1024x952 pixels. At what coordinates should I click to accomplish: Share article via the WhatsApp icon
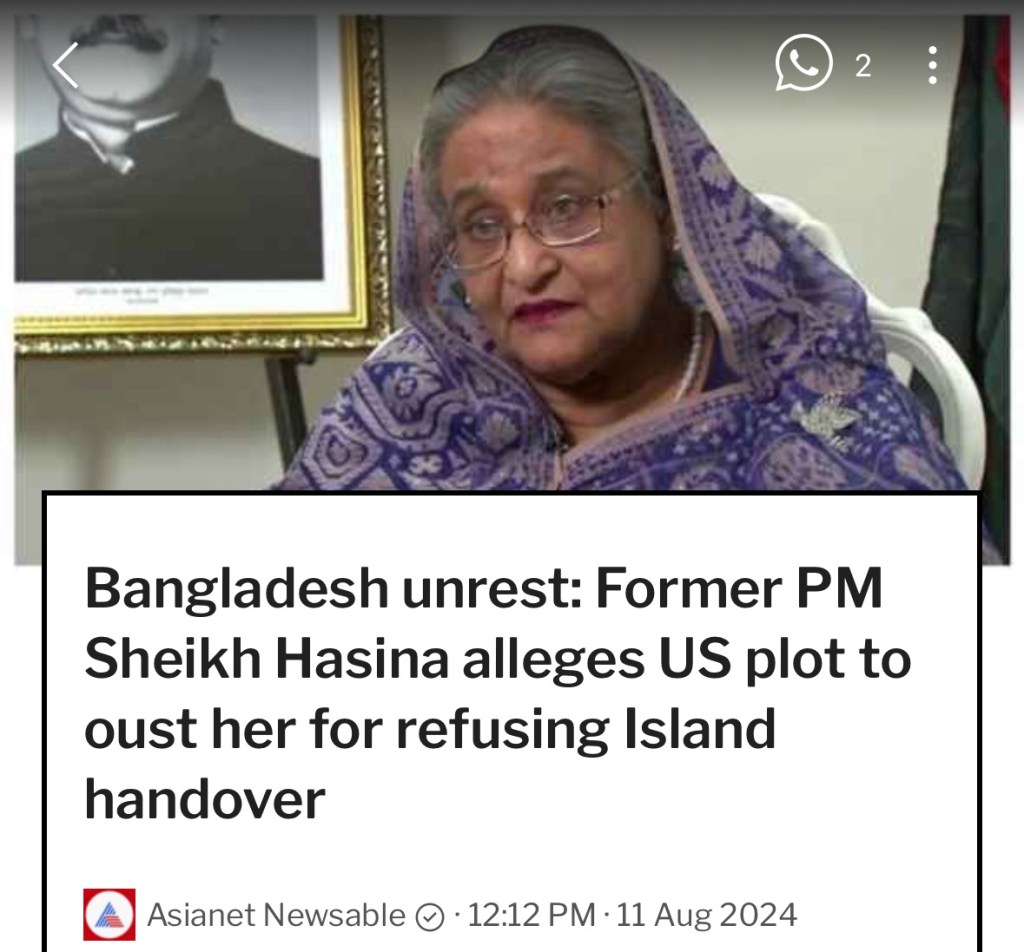pyautogui.click(x=803, y=63)
